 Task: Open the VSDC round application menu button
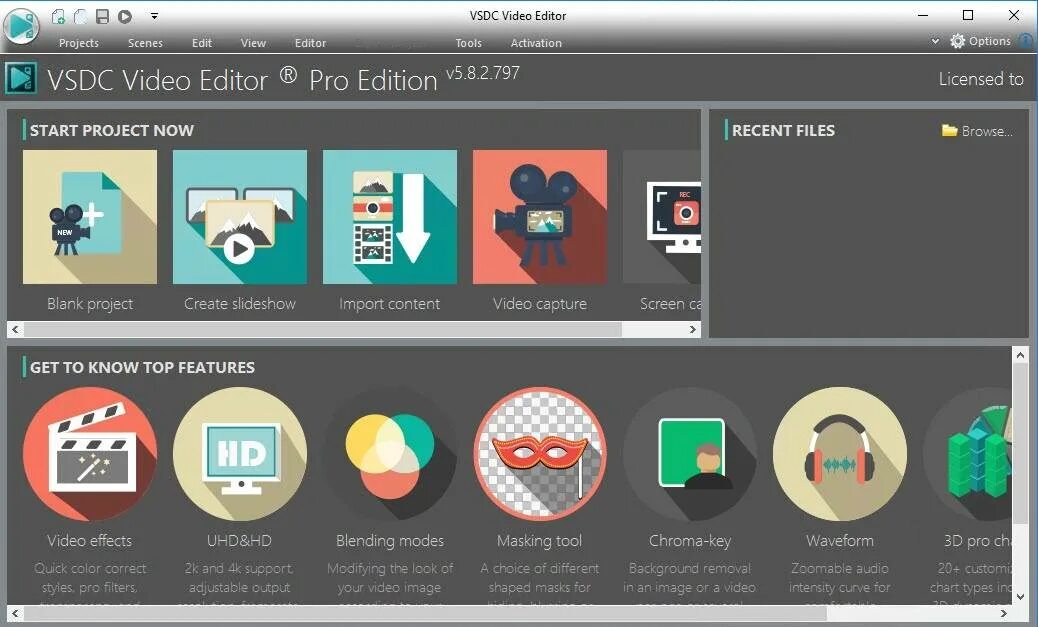[x=21, y=26]
